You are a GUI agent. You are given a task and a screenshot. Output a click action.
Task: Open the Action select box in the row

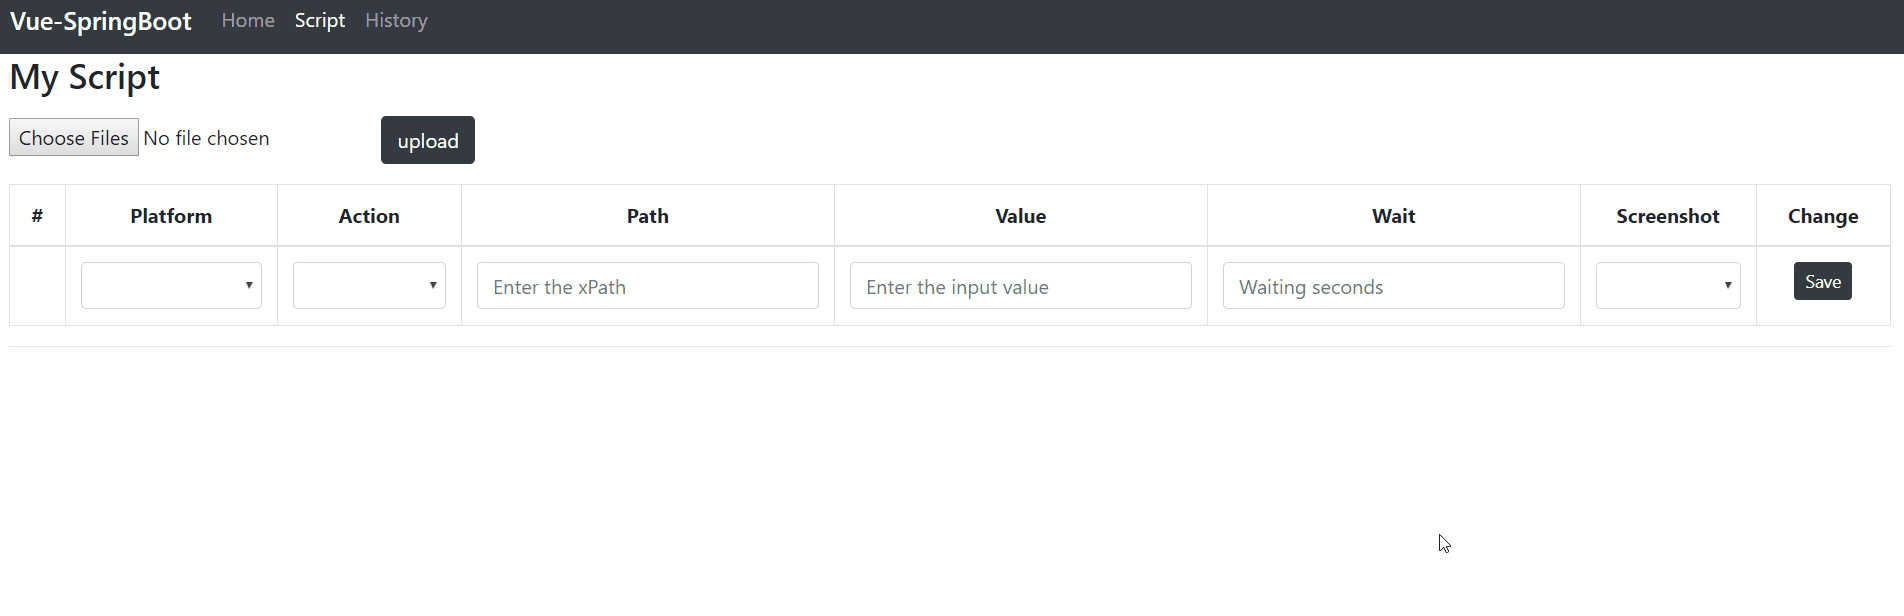point(369,286)
